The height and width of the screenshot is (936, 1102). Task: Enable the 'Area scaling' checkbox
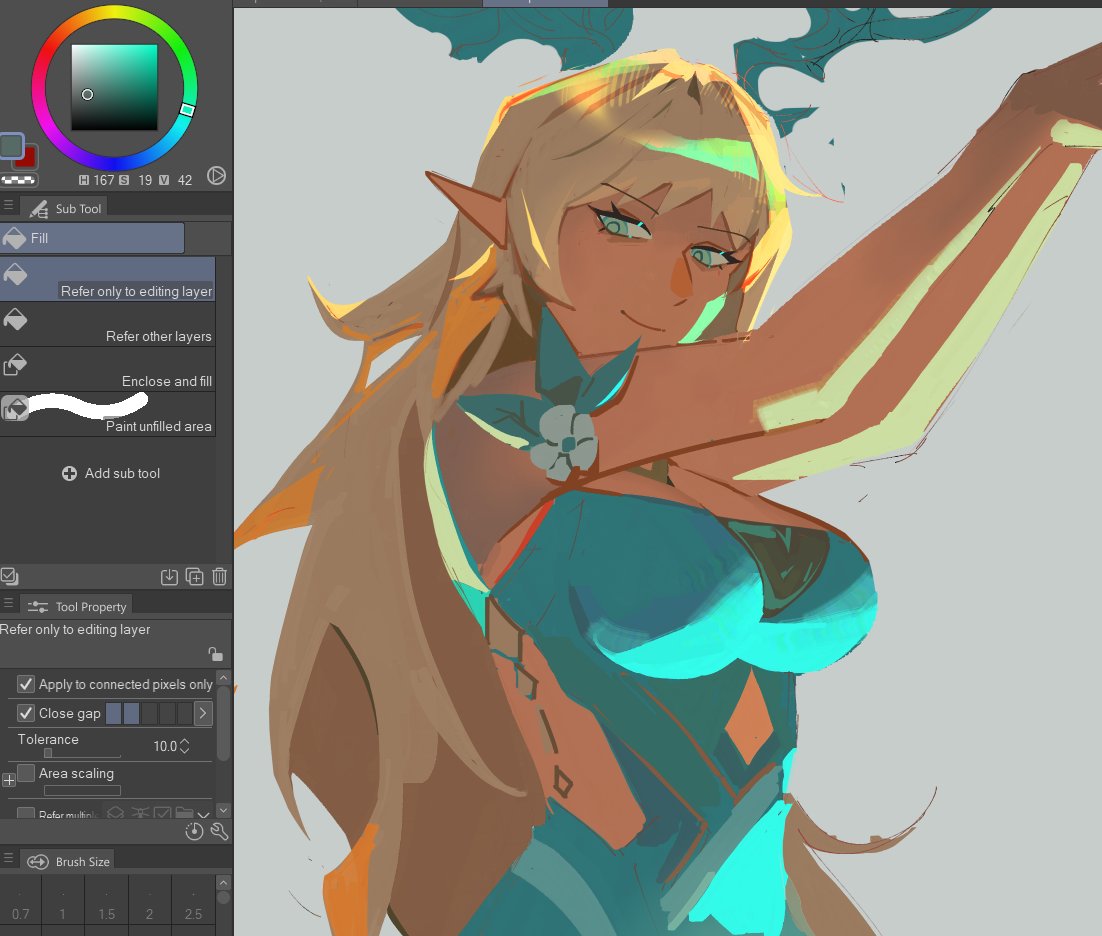(x=26, y=773)
